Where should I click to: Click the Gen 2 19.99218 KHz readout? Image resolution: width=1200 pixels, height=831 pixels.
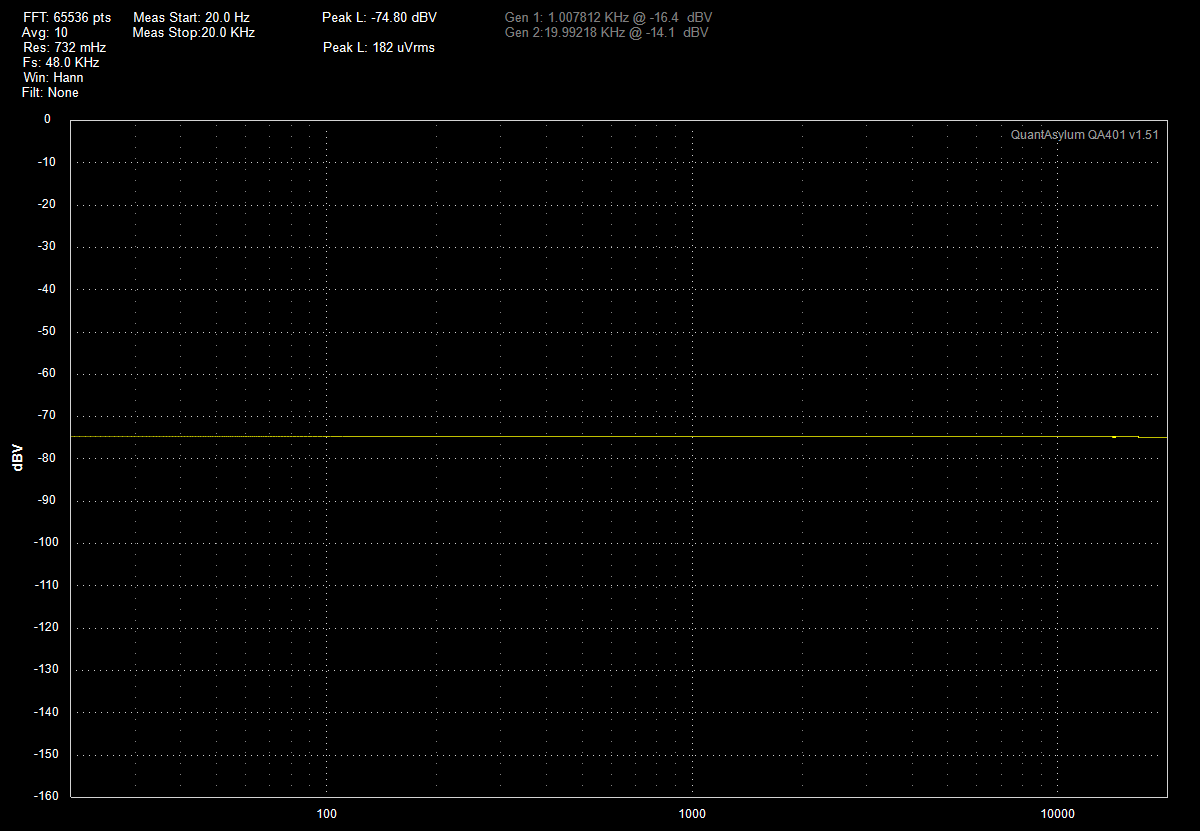click(x=607, y=33)
